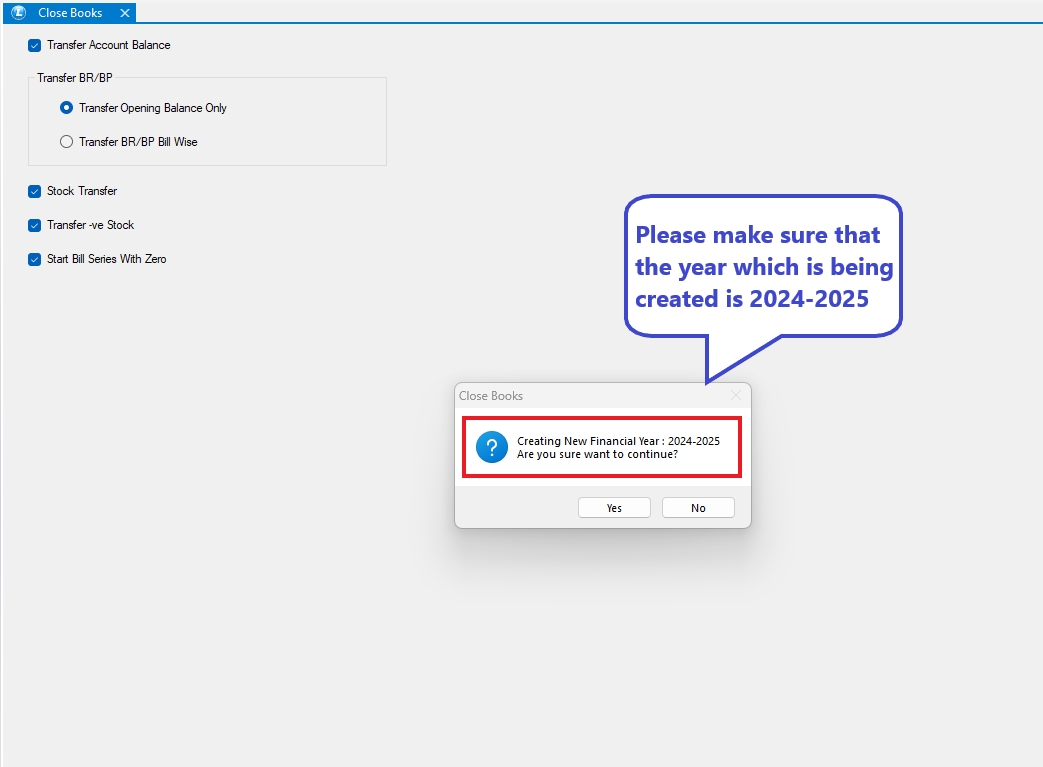Toggle the Stock Transfer checkbox
This screenshot has height=767, width=1043.
[35, 191]
